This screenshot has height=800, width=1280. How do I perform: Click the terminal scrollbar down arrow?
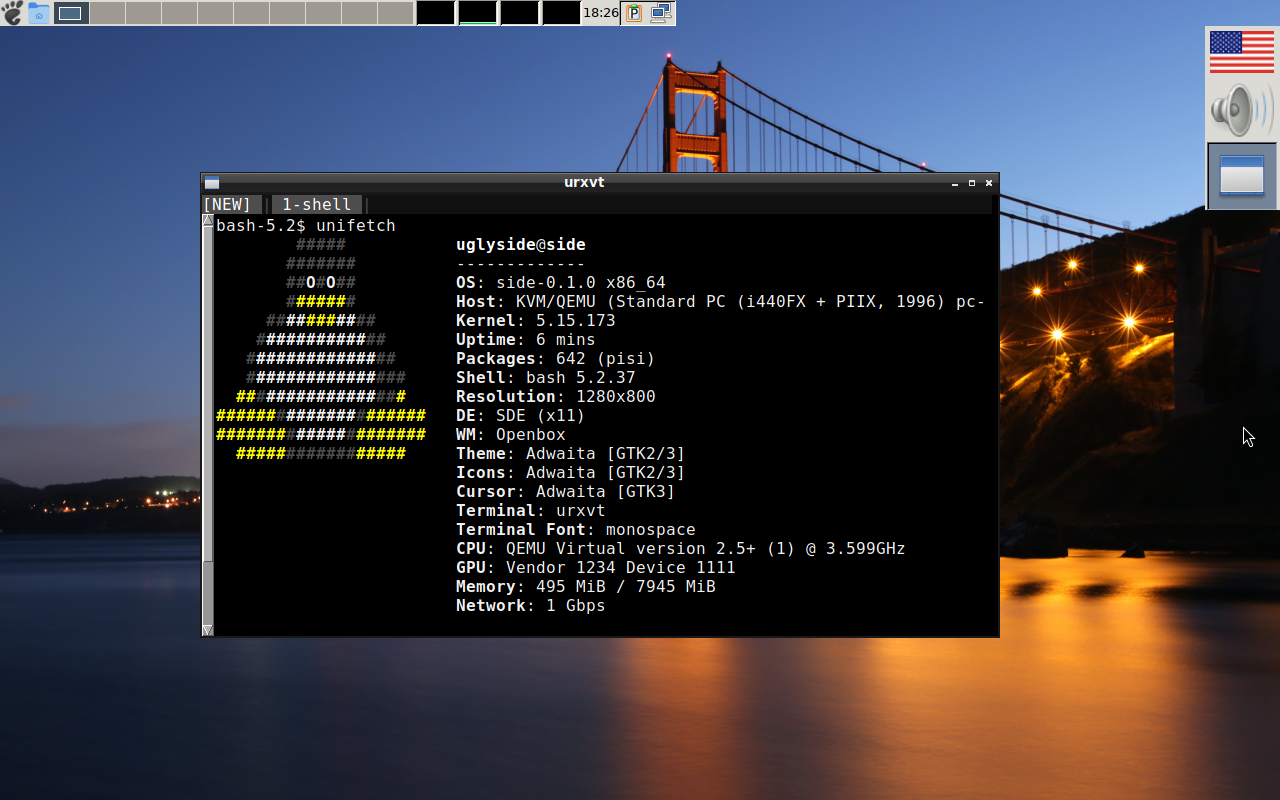[x=208, y=630]
